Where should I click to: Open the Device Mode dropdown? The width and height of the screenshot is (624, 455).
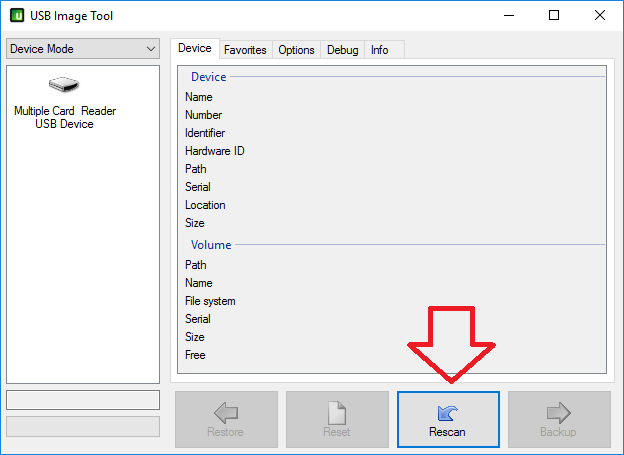pyautogui.click(x=83, y=49)
